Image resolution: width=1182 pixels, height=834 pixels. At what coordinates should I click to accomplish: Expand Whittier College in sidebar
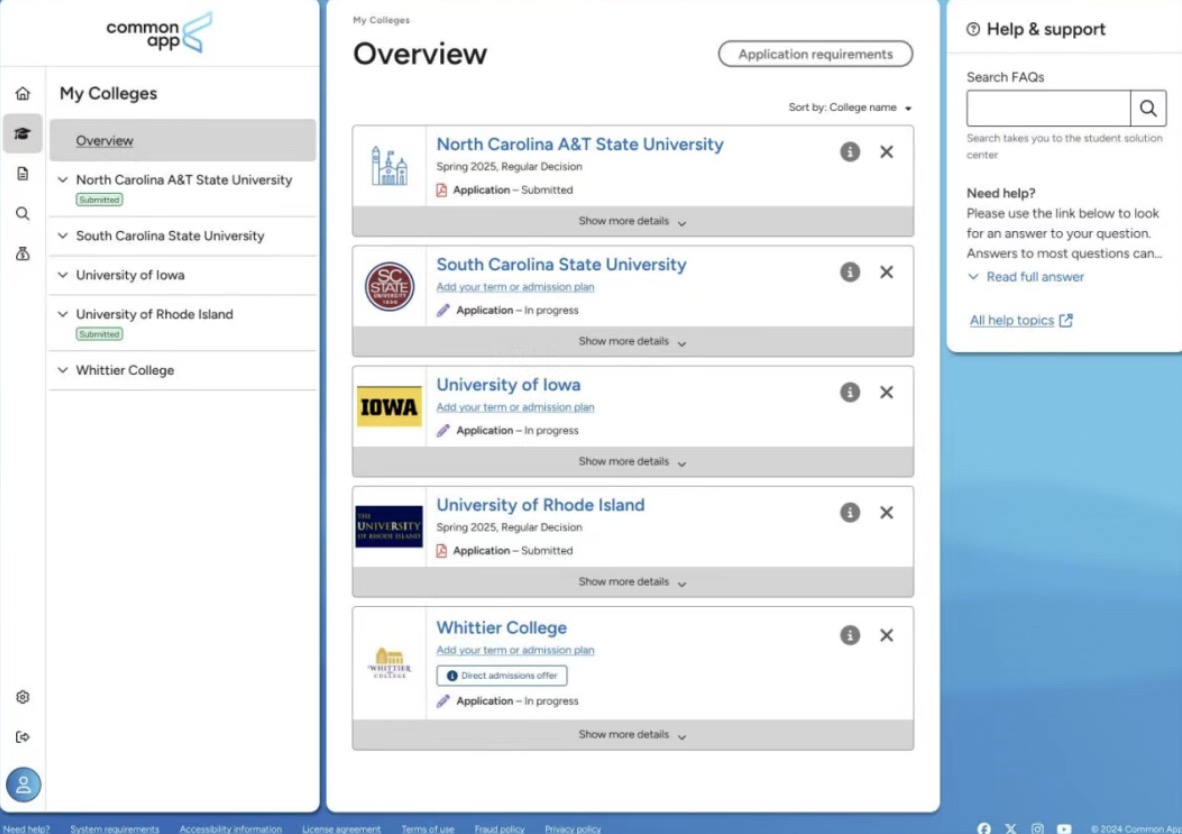(63, 369)
